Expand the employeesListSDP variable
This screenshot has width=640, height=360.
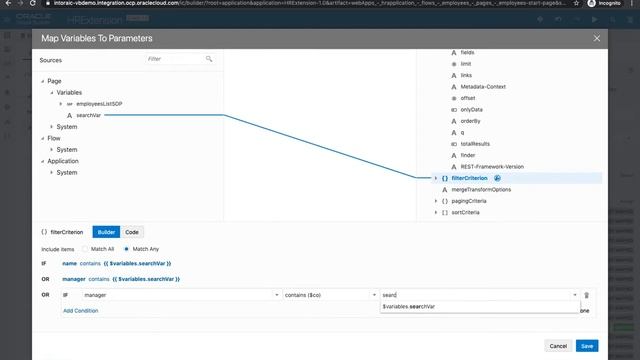click(61, 104)
